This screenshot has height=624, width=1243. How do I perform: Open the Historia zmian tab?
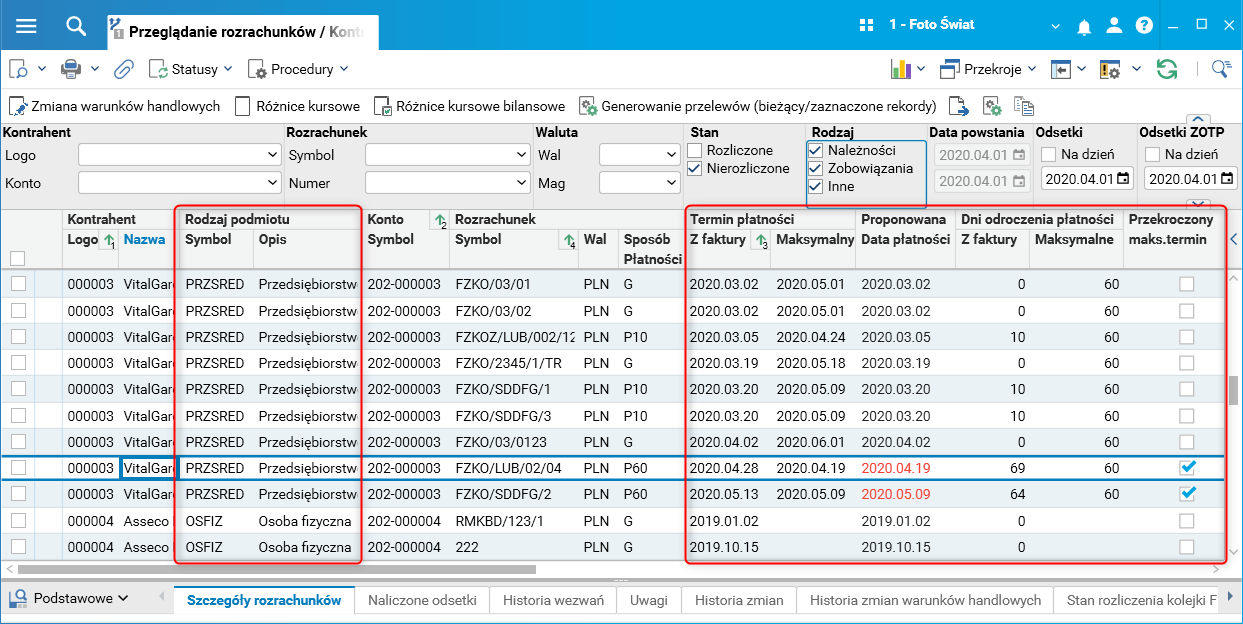[x=738, y=600]
